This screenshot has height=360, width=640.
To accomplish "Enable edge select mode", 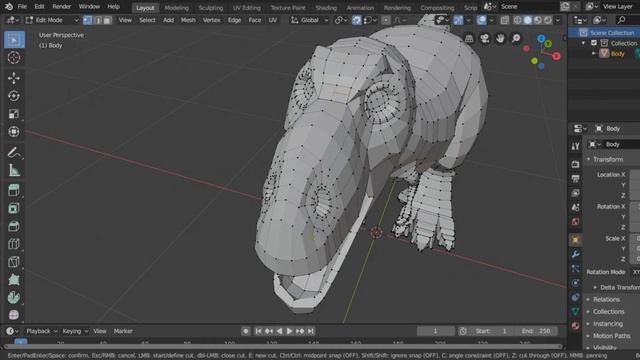I will [x=98, y=20].
